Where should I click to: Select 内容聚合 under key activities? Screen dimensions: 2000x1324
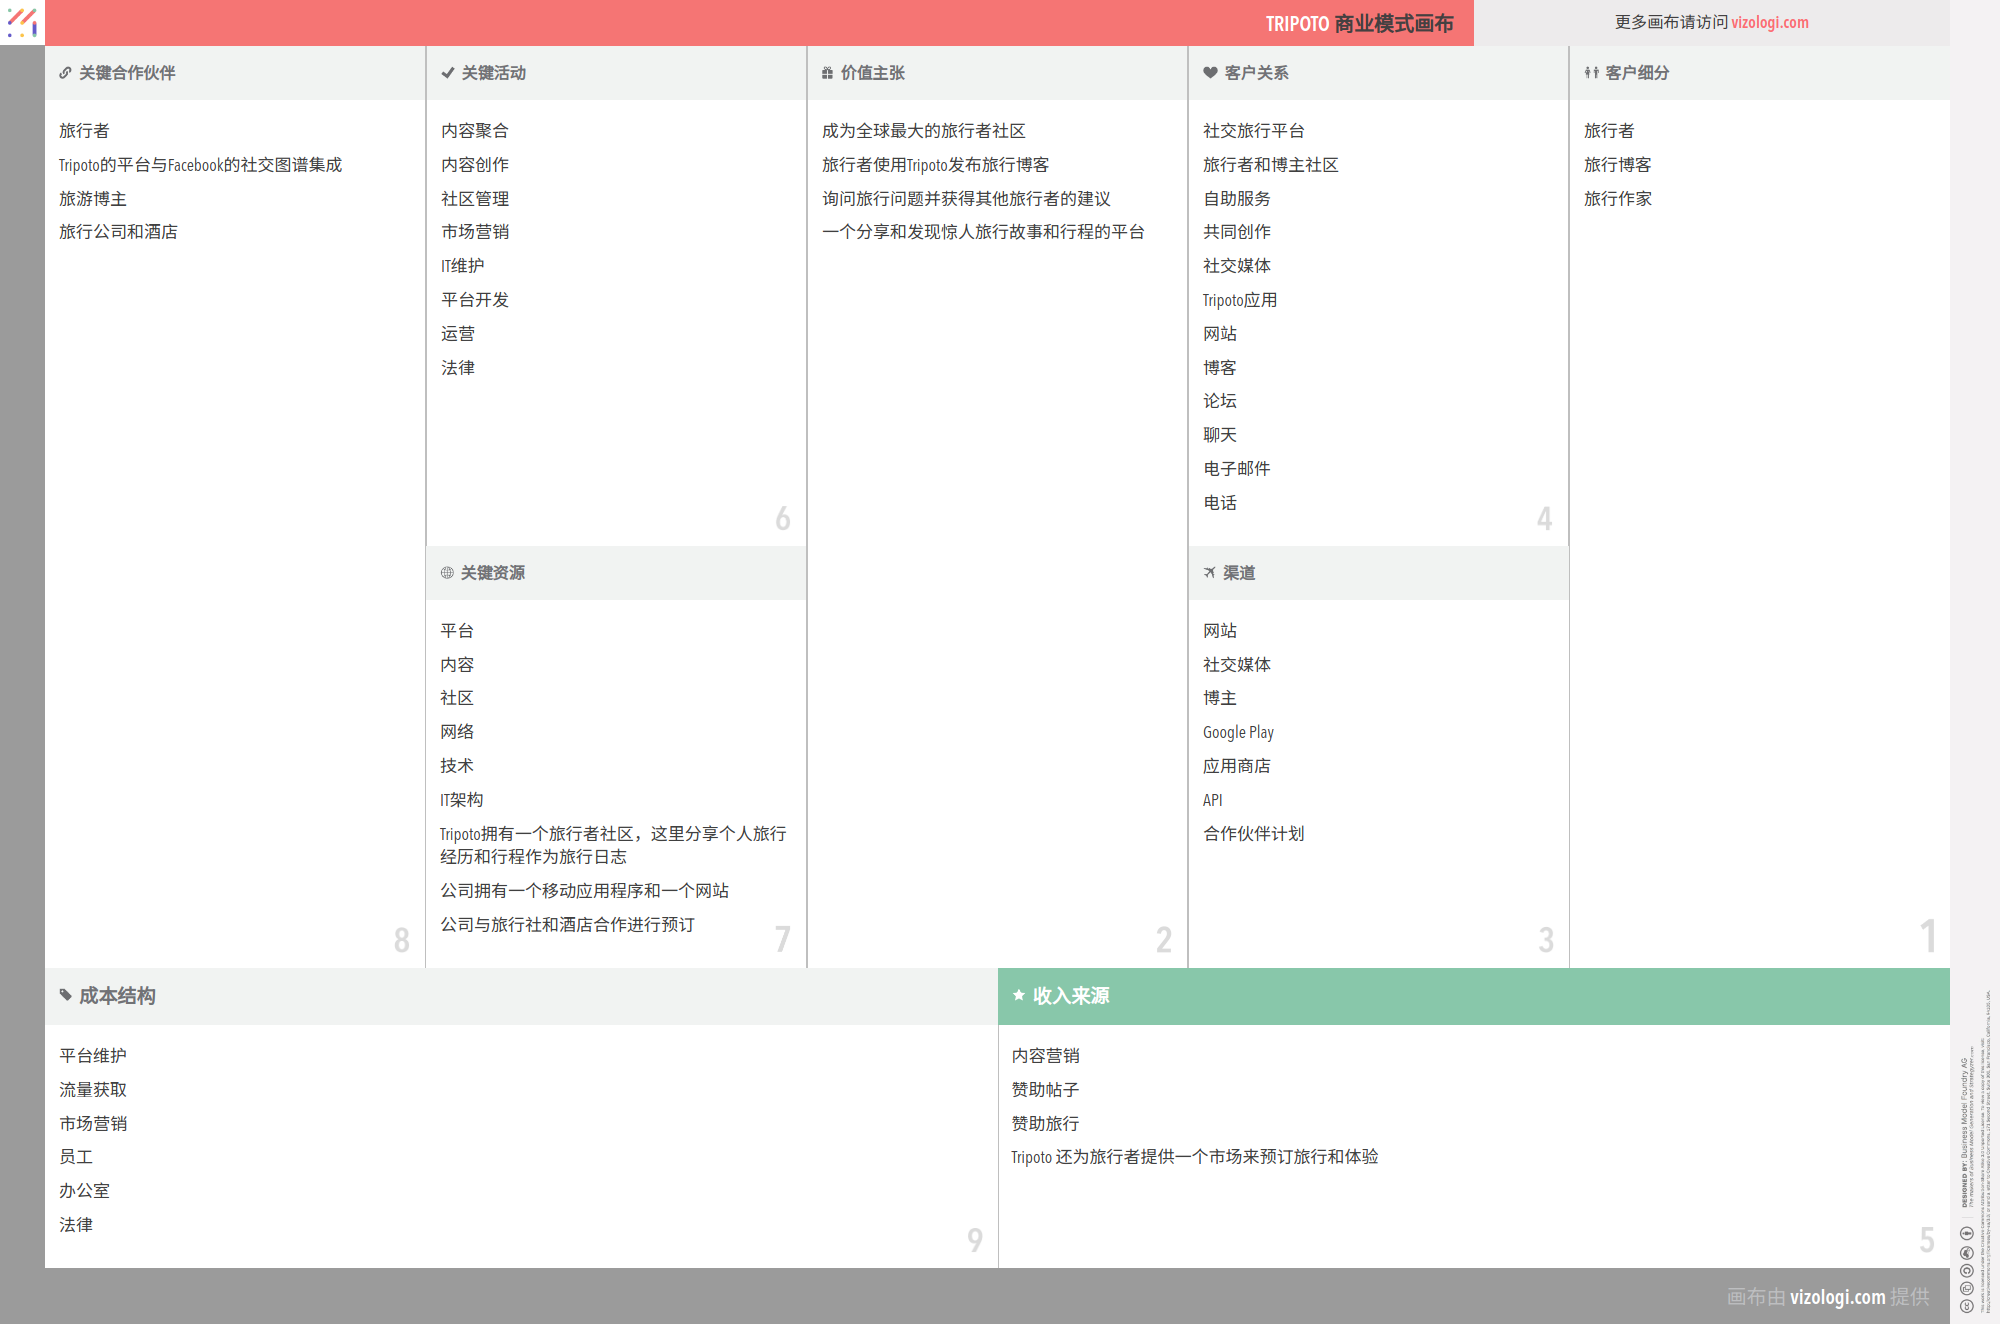[474, 131]
